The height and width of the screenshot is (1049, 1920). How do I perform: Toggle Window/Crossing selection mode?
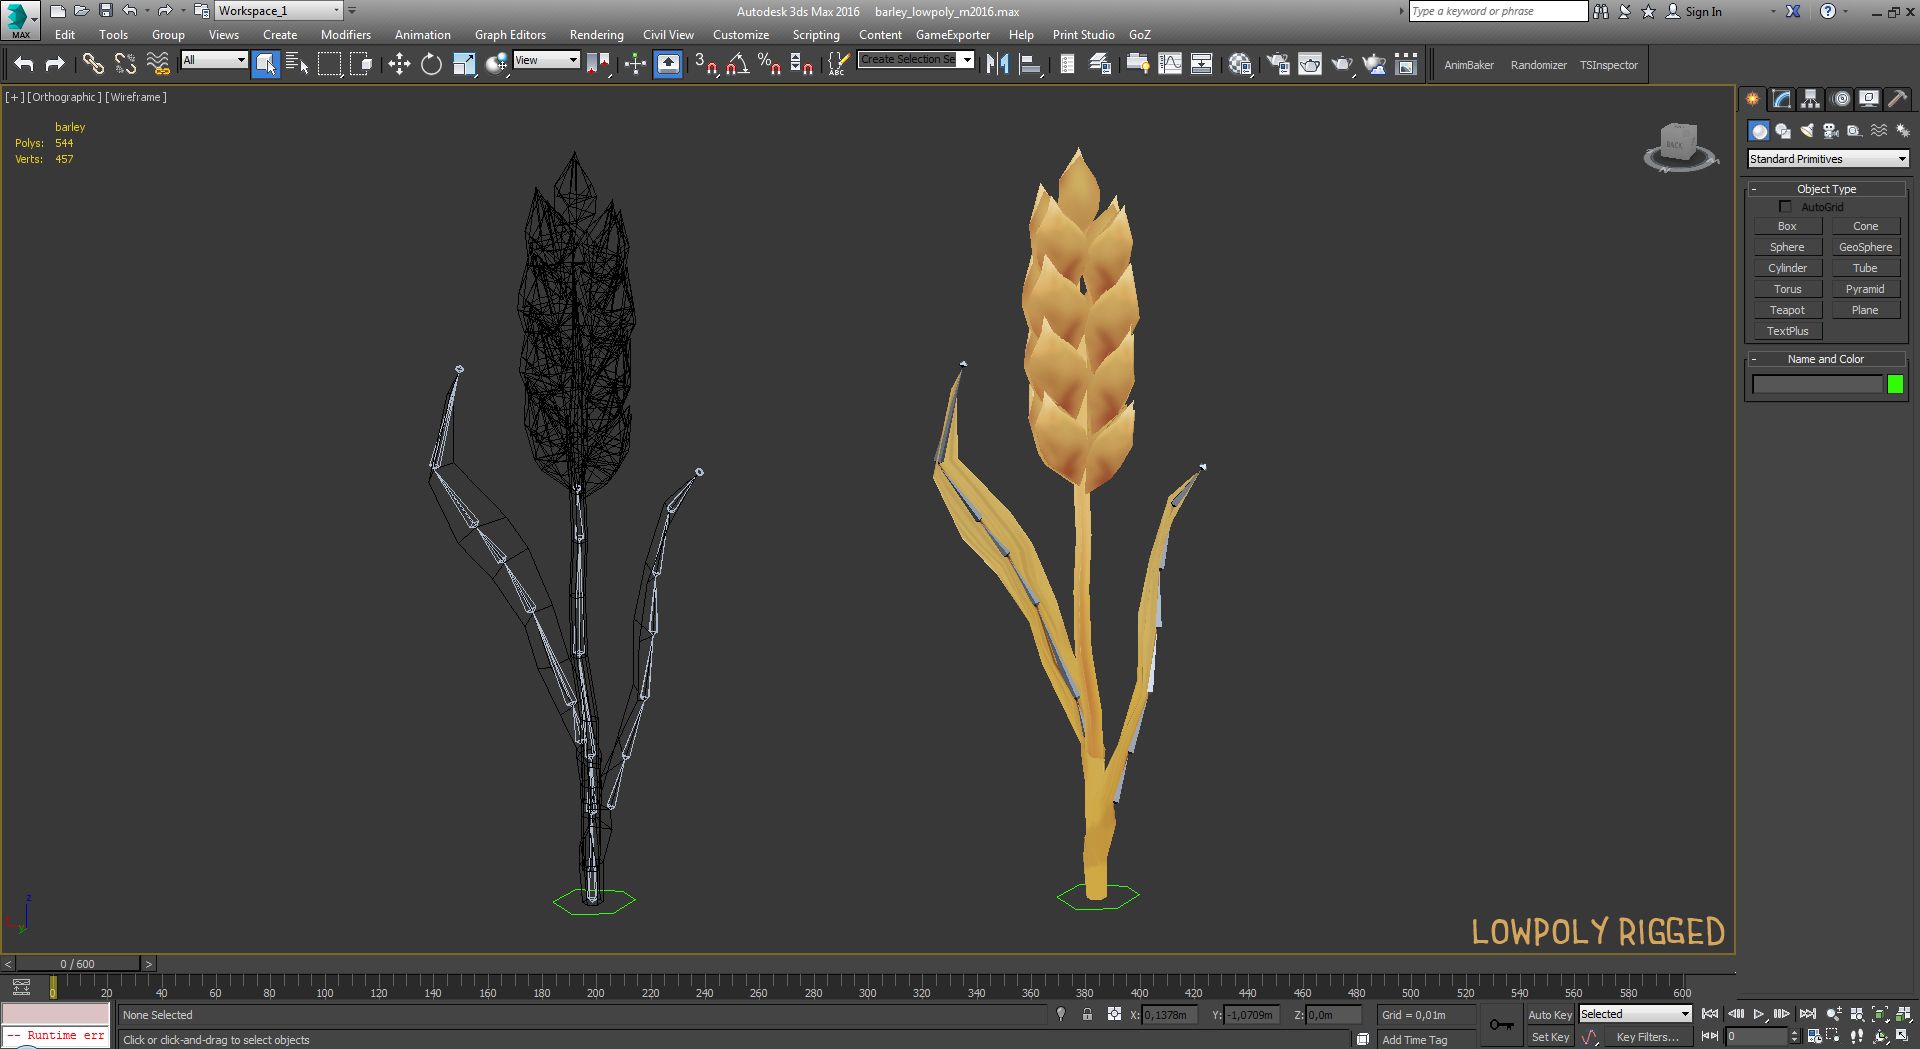[x=361, y=64]
